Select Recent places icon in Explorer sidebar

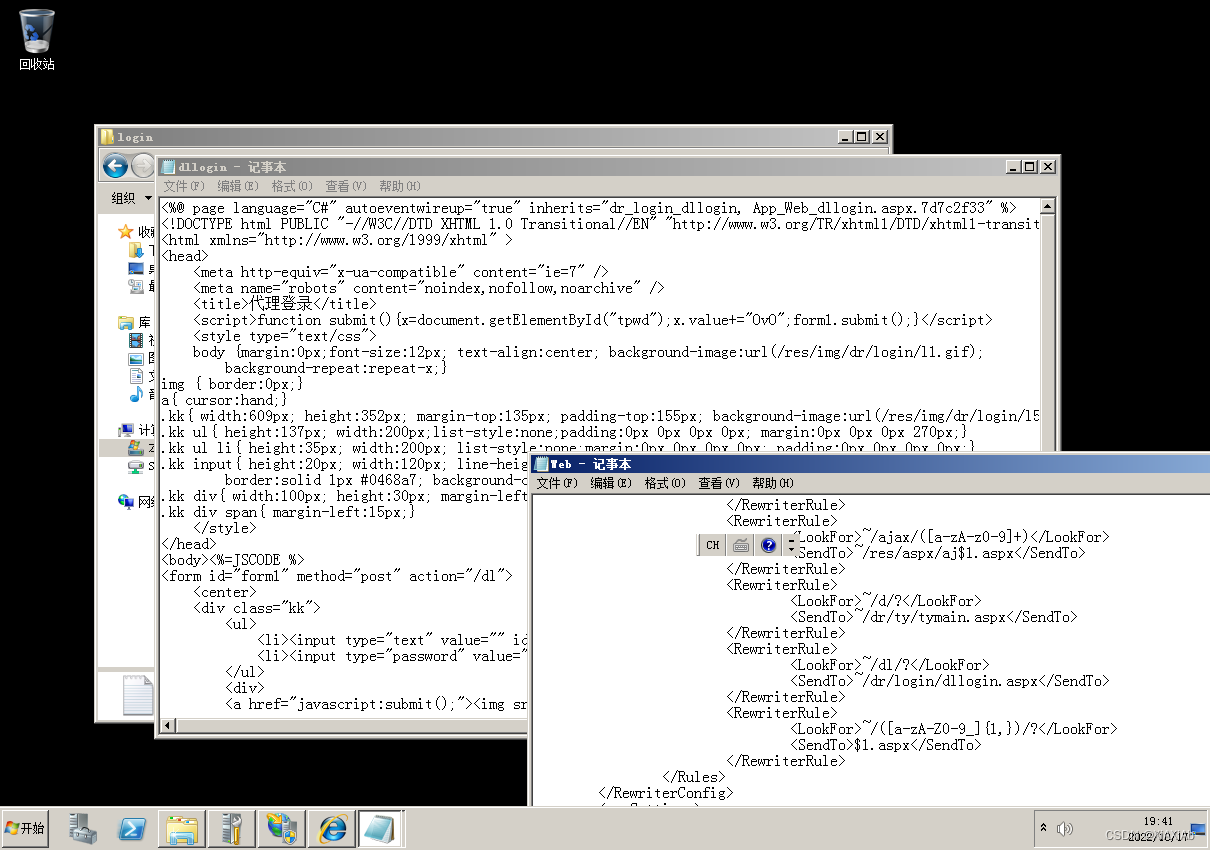136,286
